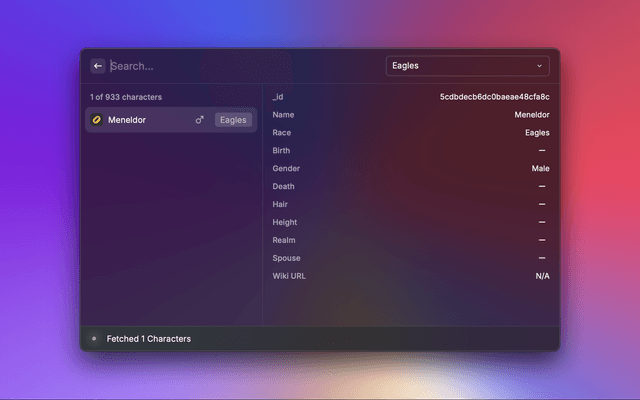Screen dimensions: 640x400
Task: Click the Fetched 1 Characters toast message
Action: (149, 339)
